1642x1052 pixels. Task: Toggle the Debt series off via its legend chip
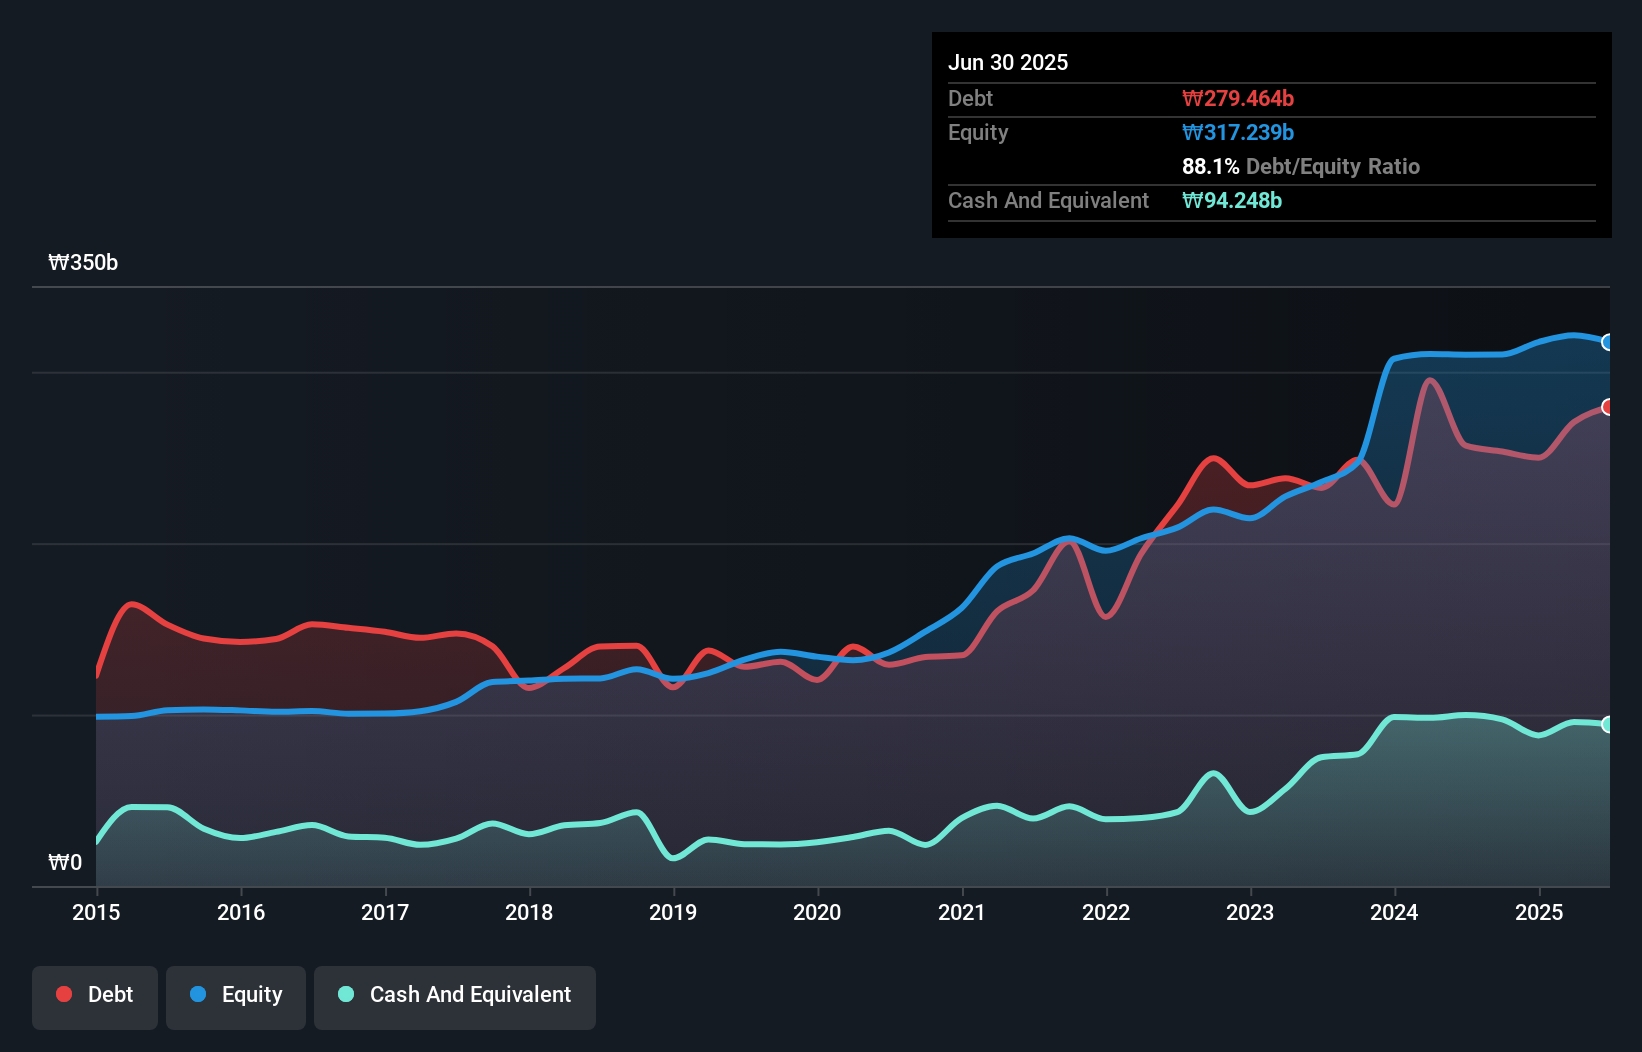[x=95, y=995]
